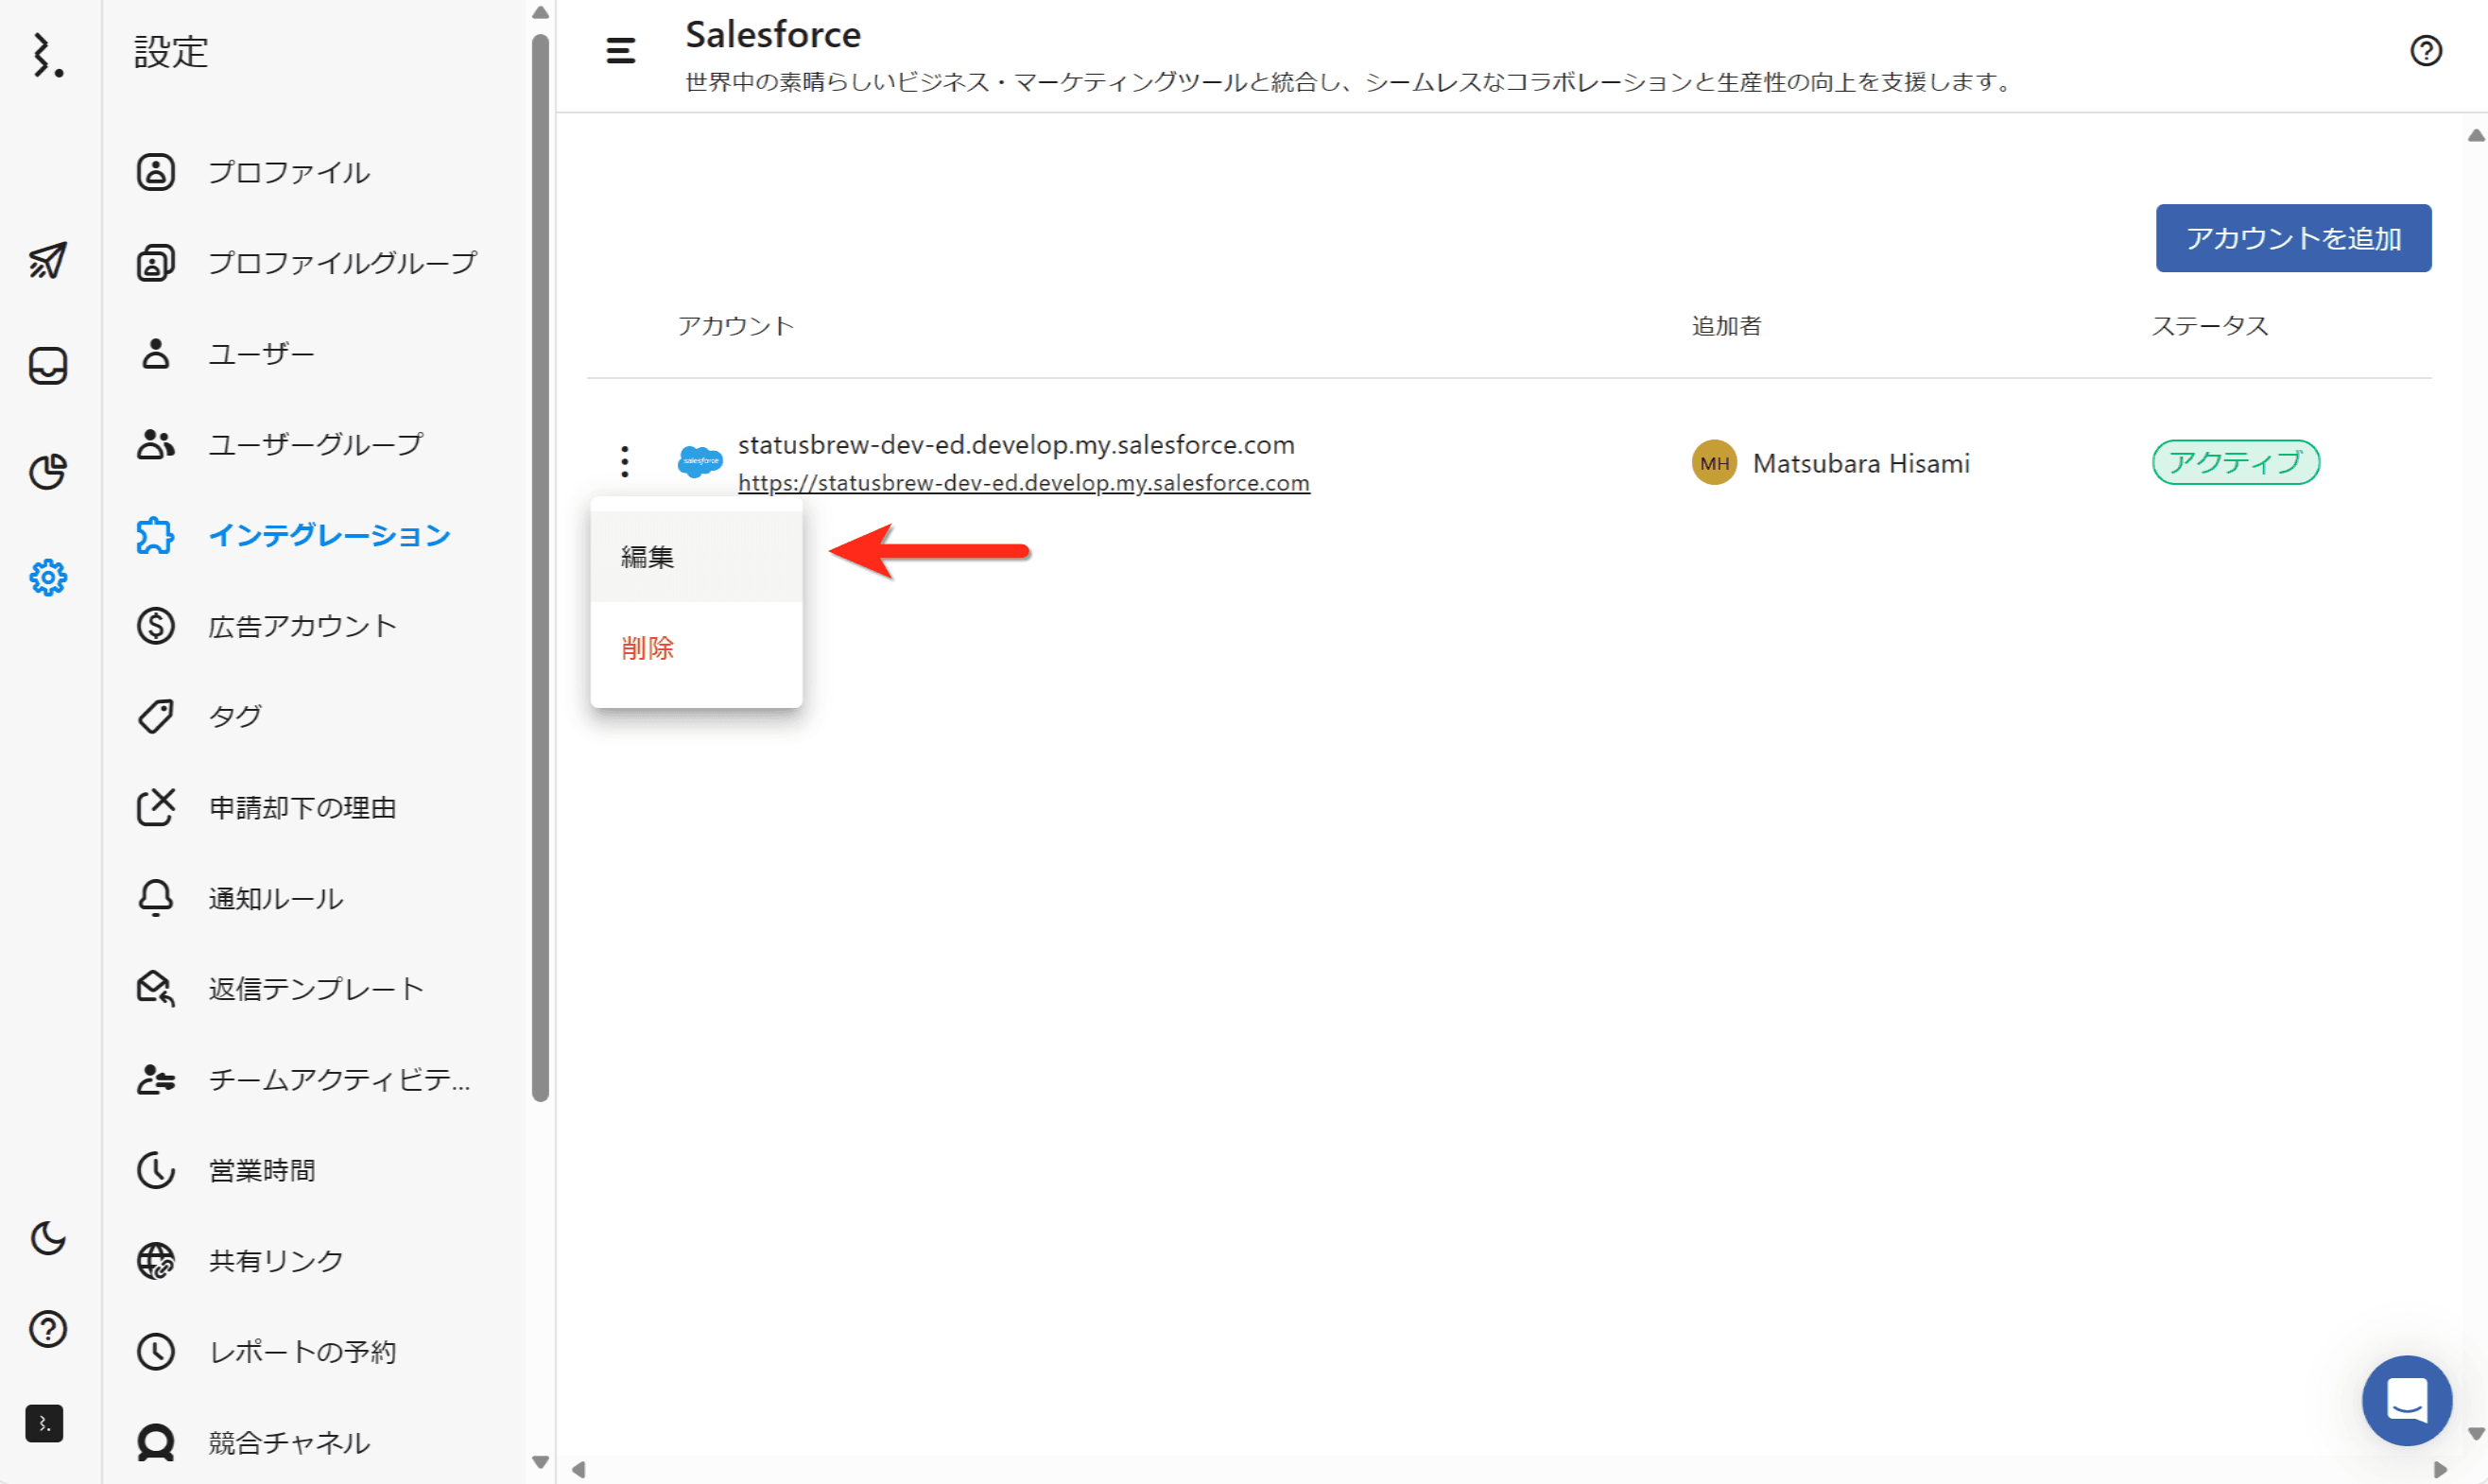Screen dimensions: 2488x1484
Task: Open the reports pie chart icon
Action: point(47,471)
